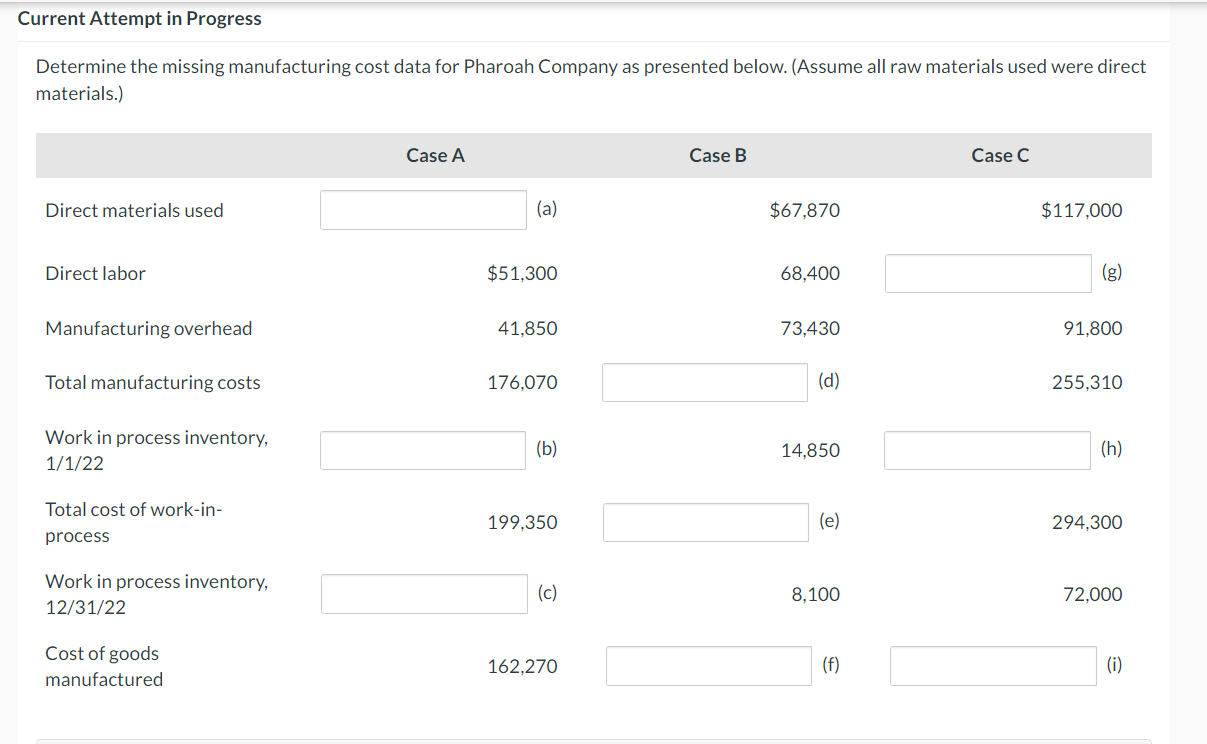Click input field (c) for Work in process 12/31/22 Case A
The height and width of the screenshot is (744, 1207).
coord(422,594)
